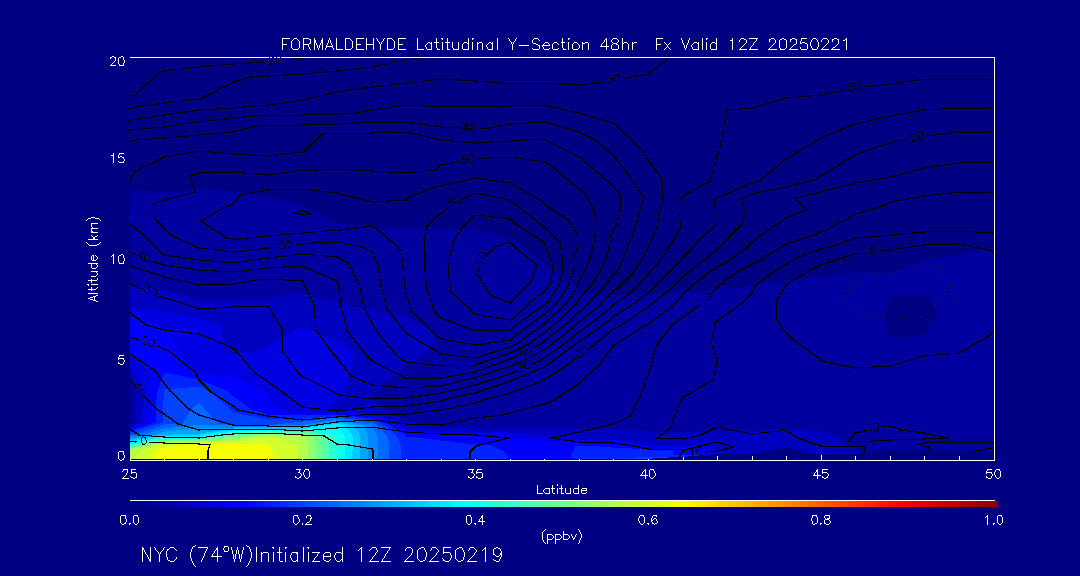This screenshot has width=1080, height=576.
Task: Click latitude axis tick label 30
Action: pos(302,474)
